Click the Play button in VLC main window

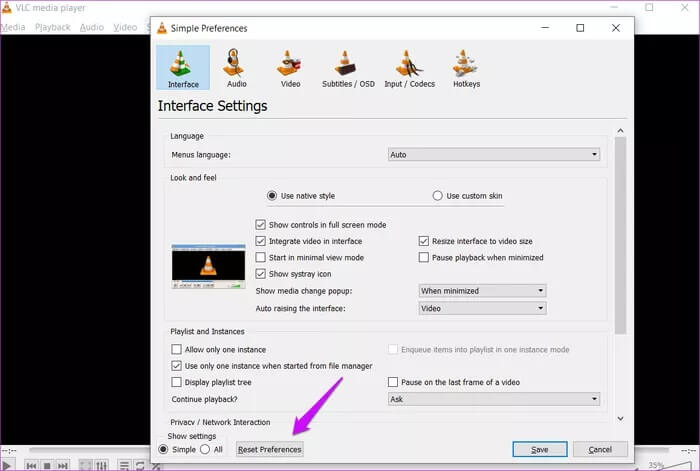tap(8, 465)
